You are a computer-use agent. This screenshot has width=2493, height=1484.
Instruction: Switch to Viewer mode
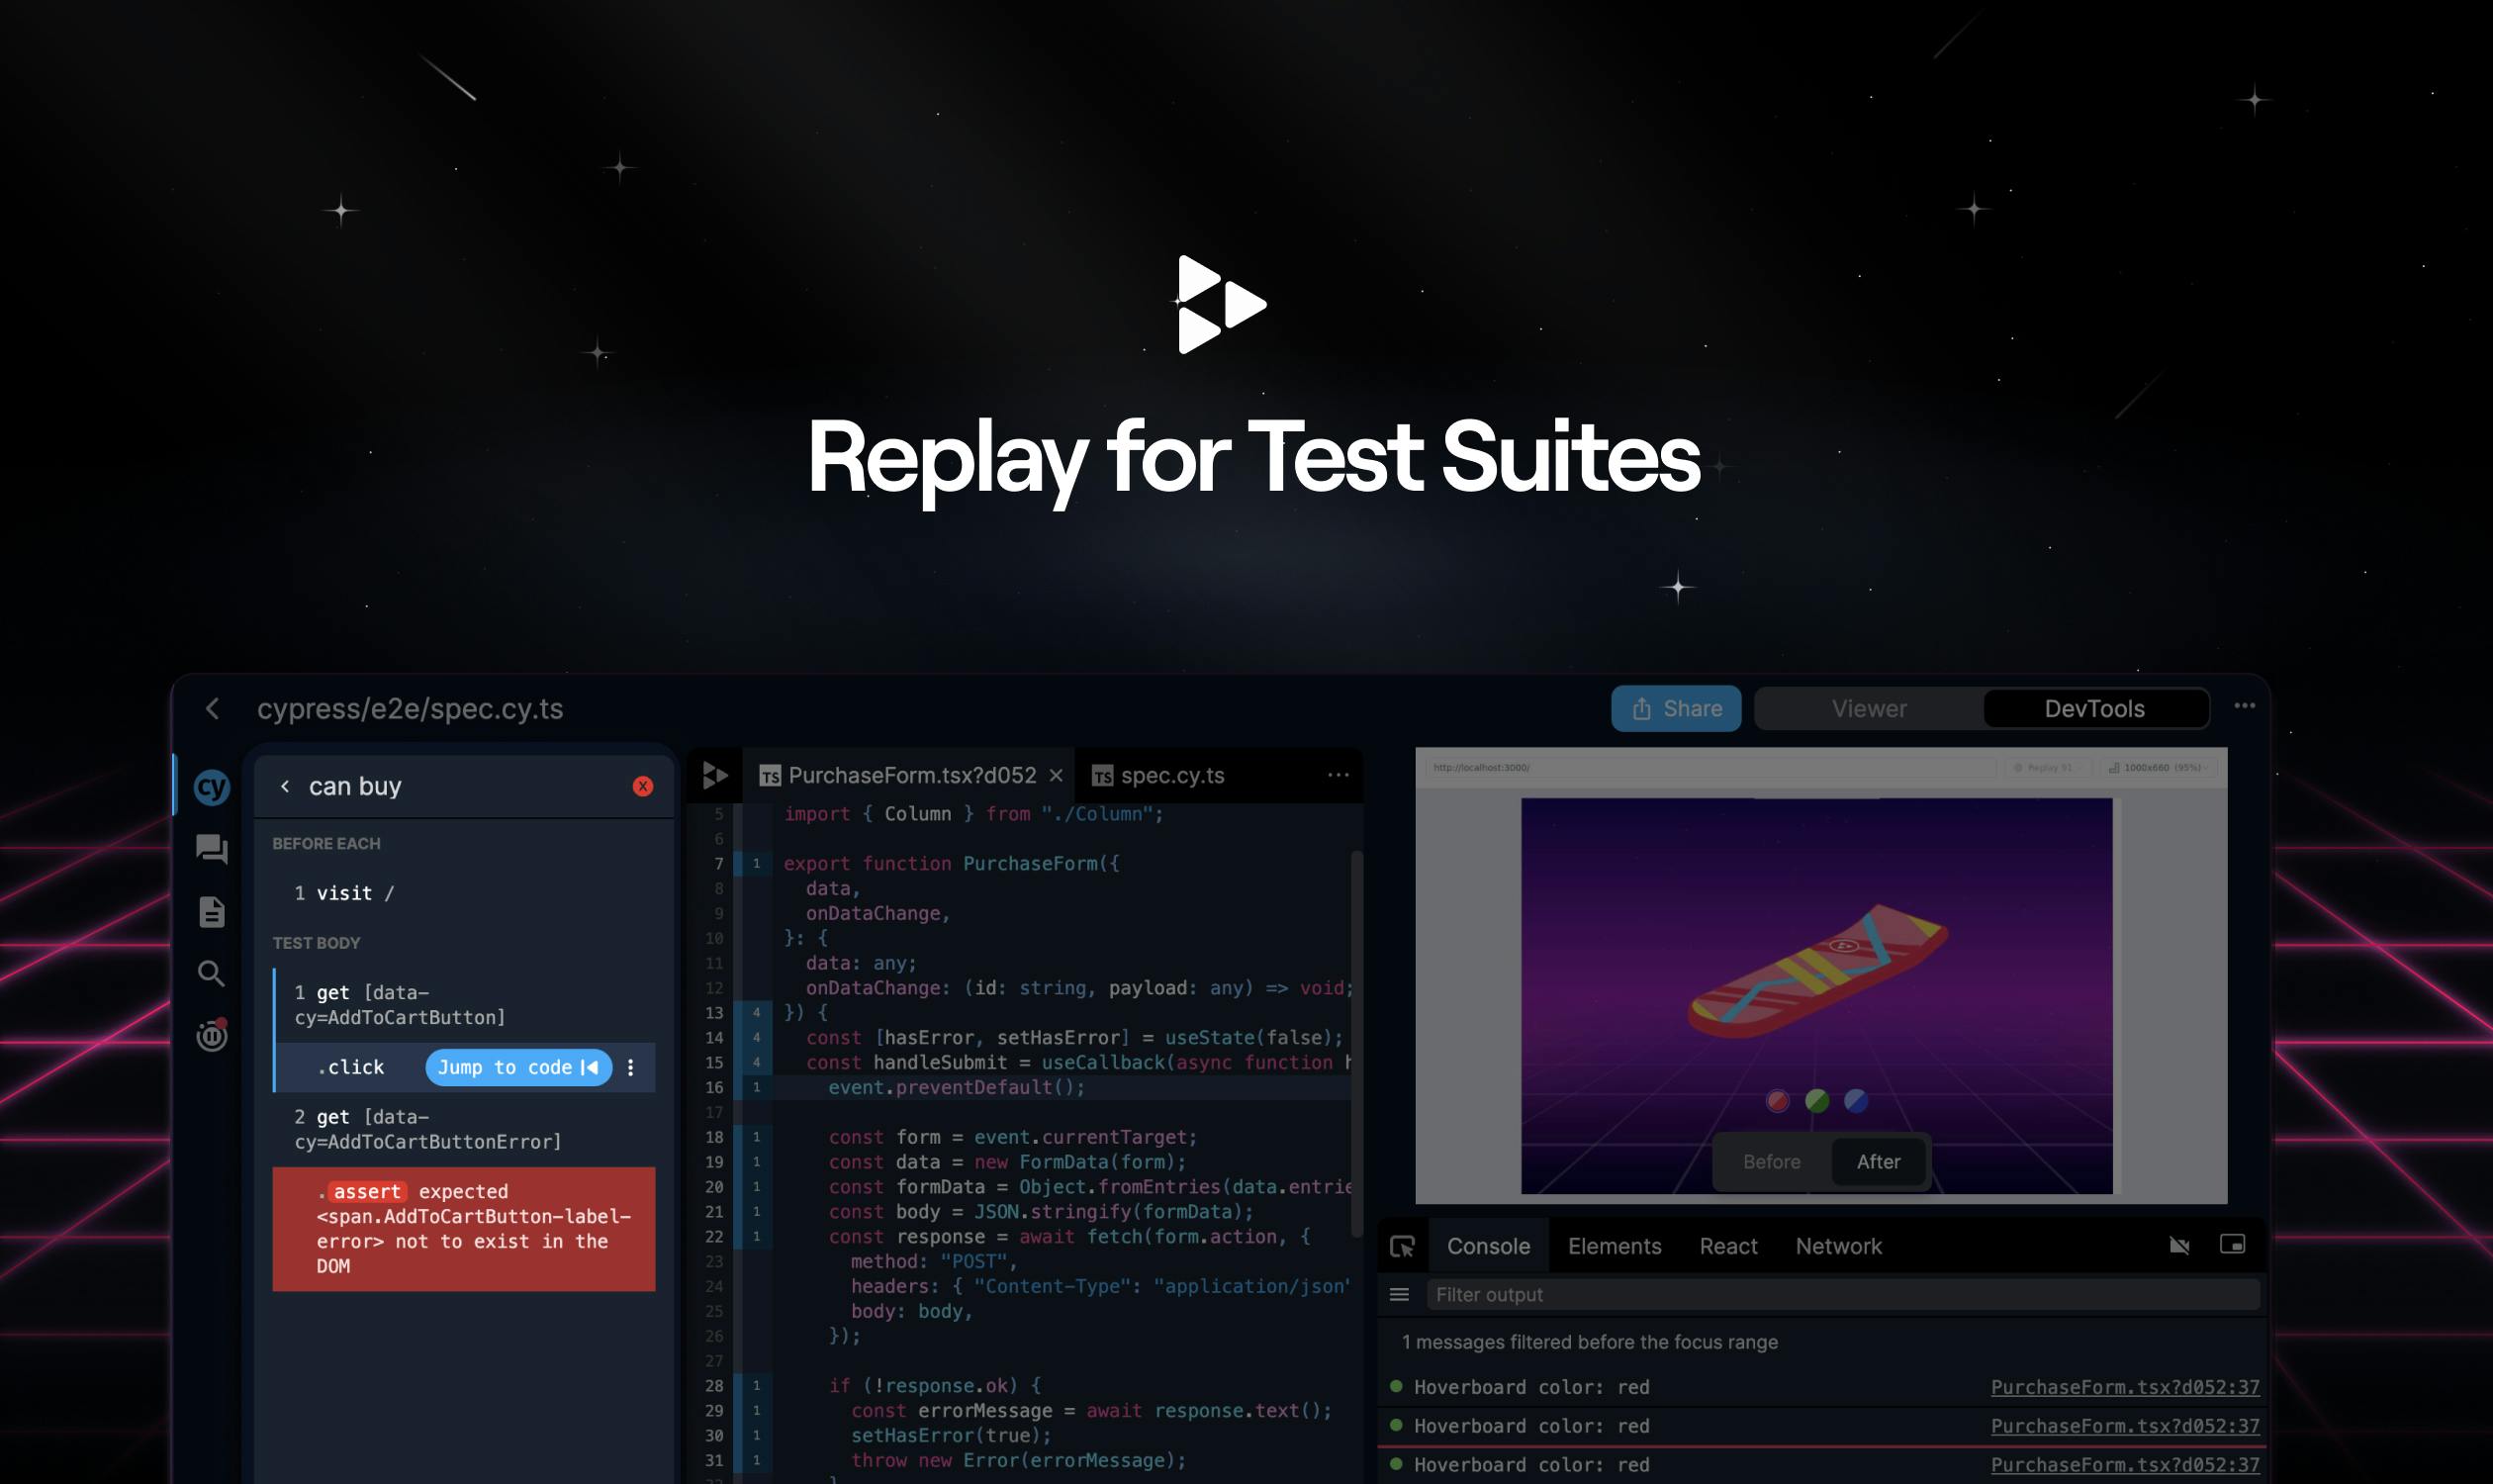tap(1869, 709)
